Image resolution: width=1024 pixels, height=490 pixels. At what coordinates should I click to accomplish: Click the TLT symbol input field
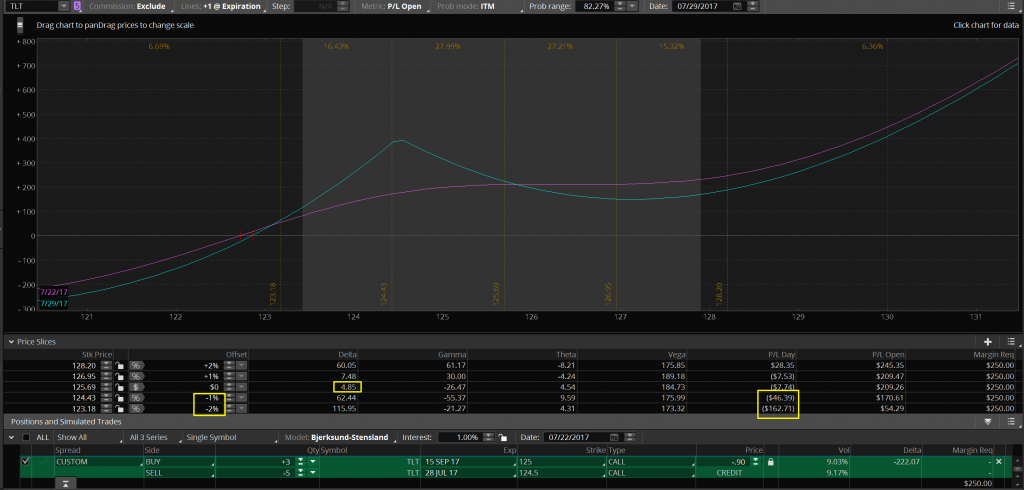pyautogui.click(x=30, y=6)
